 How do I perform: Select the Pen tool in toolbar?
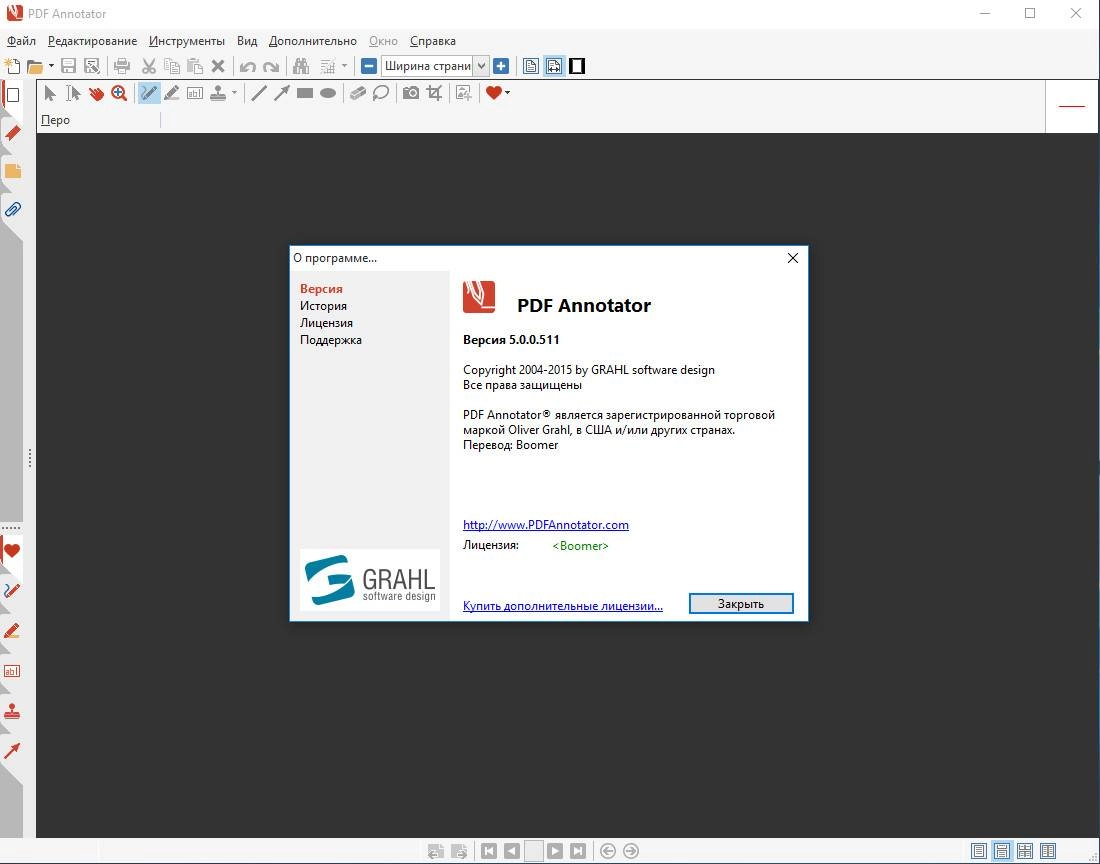click(149, 93)
